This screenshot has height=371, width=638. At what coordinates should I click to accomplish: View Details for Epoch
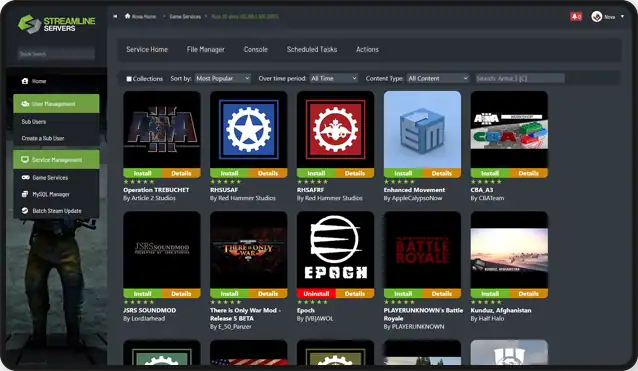pos(355,294)
